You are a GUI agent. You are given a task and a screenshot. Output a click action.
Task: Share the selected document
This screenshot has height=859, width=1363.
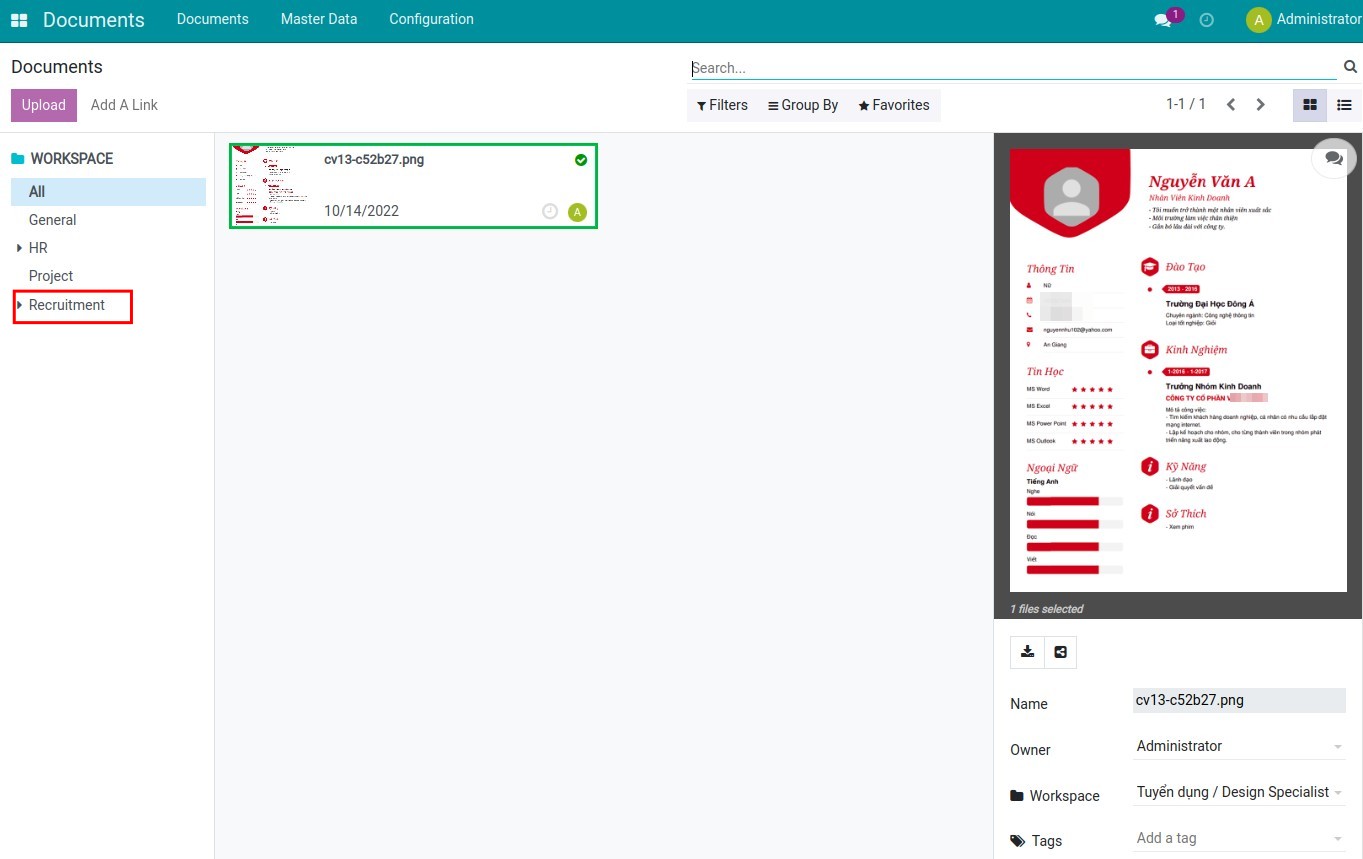[1060, 652]
